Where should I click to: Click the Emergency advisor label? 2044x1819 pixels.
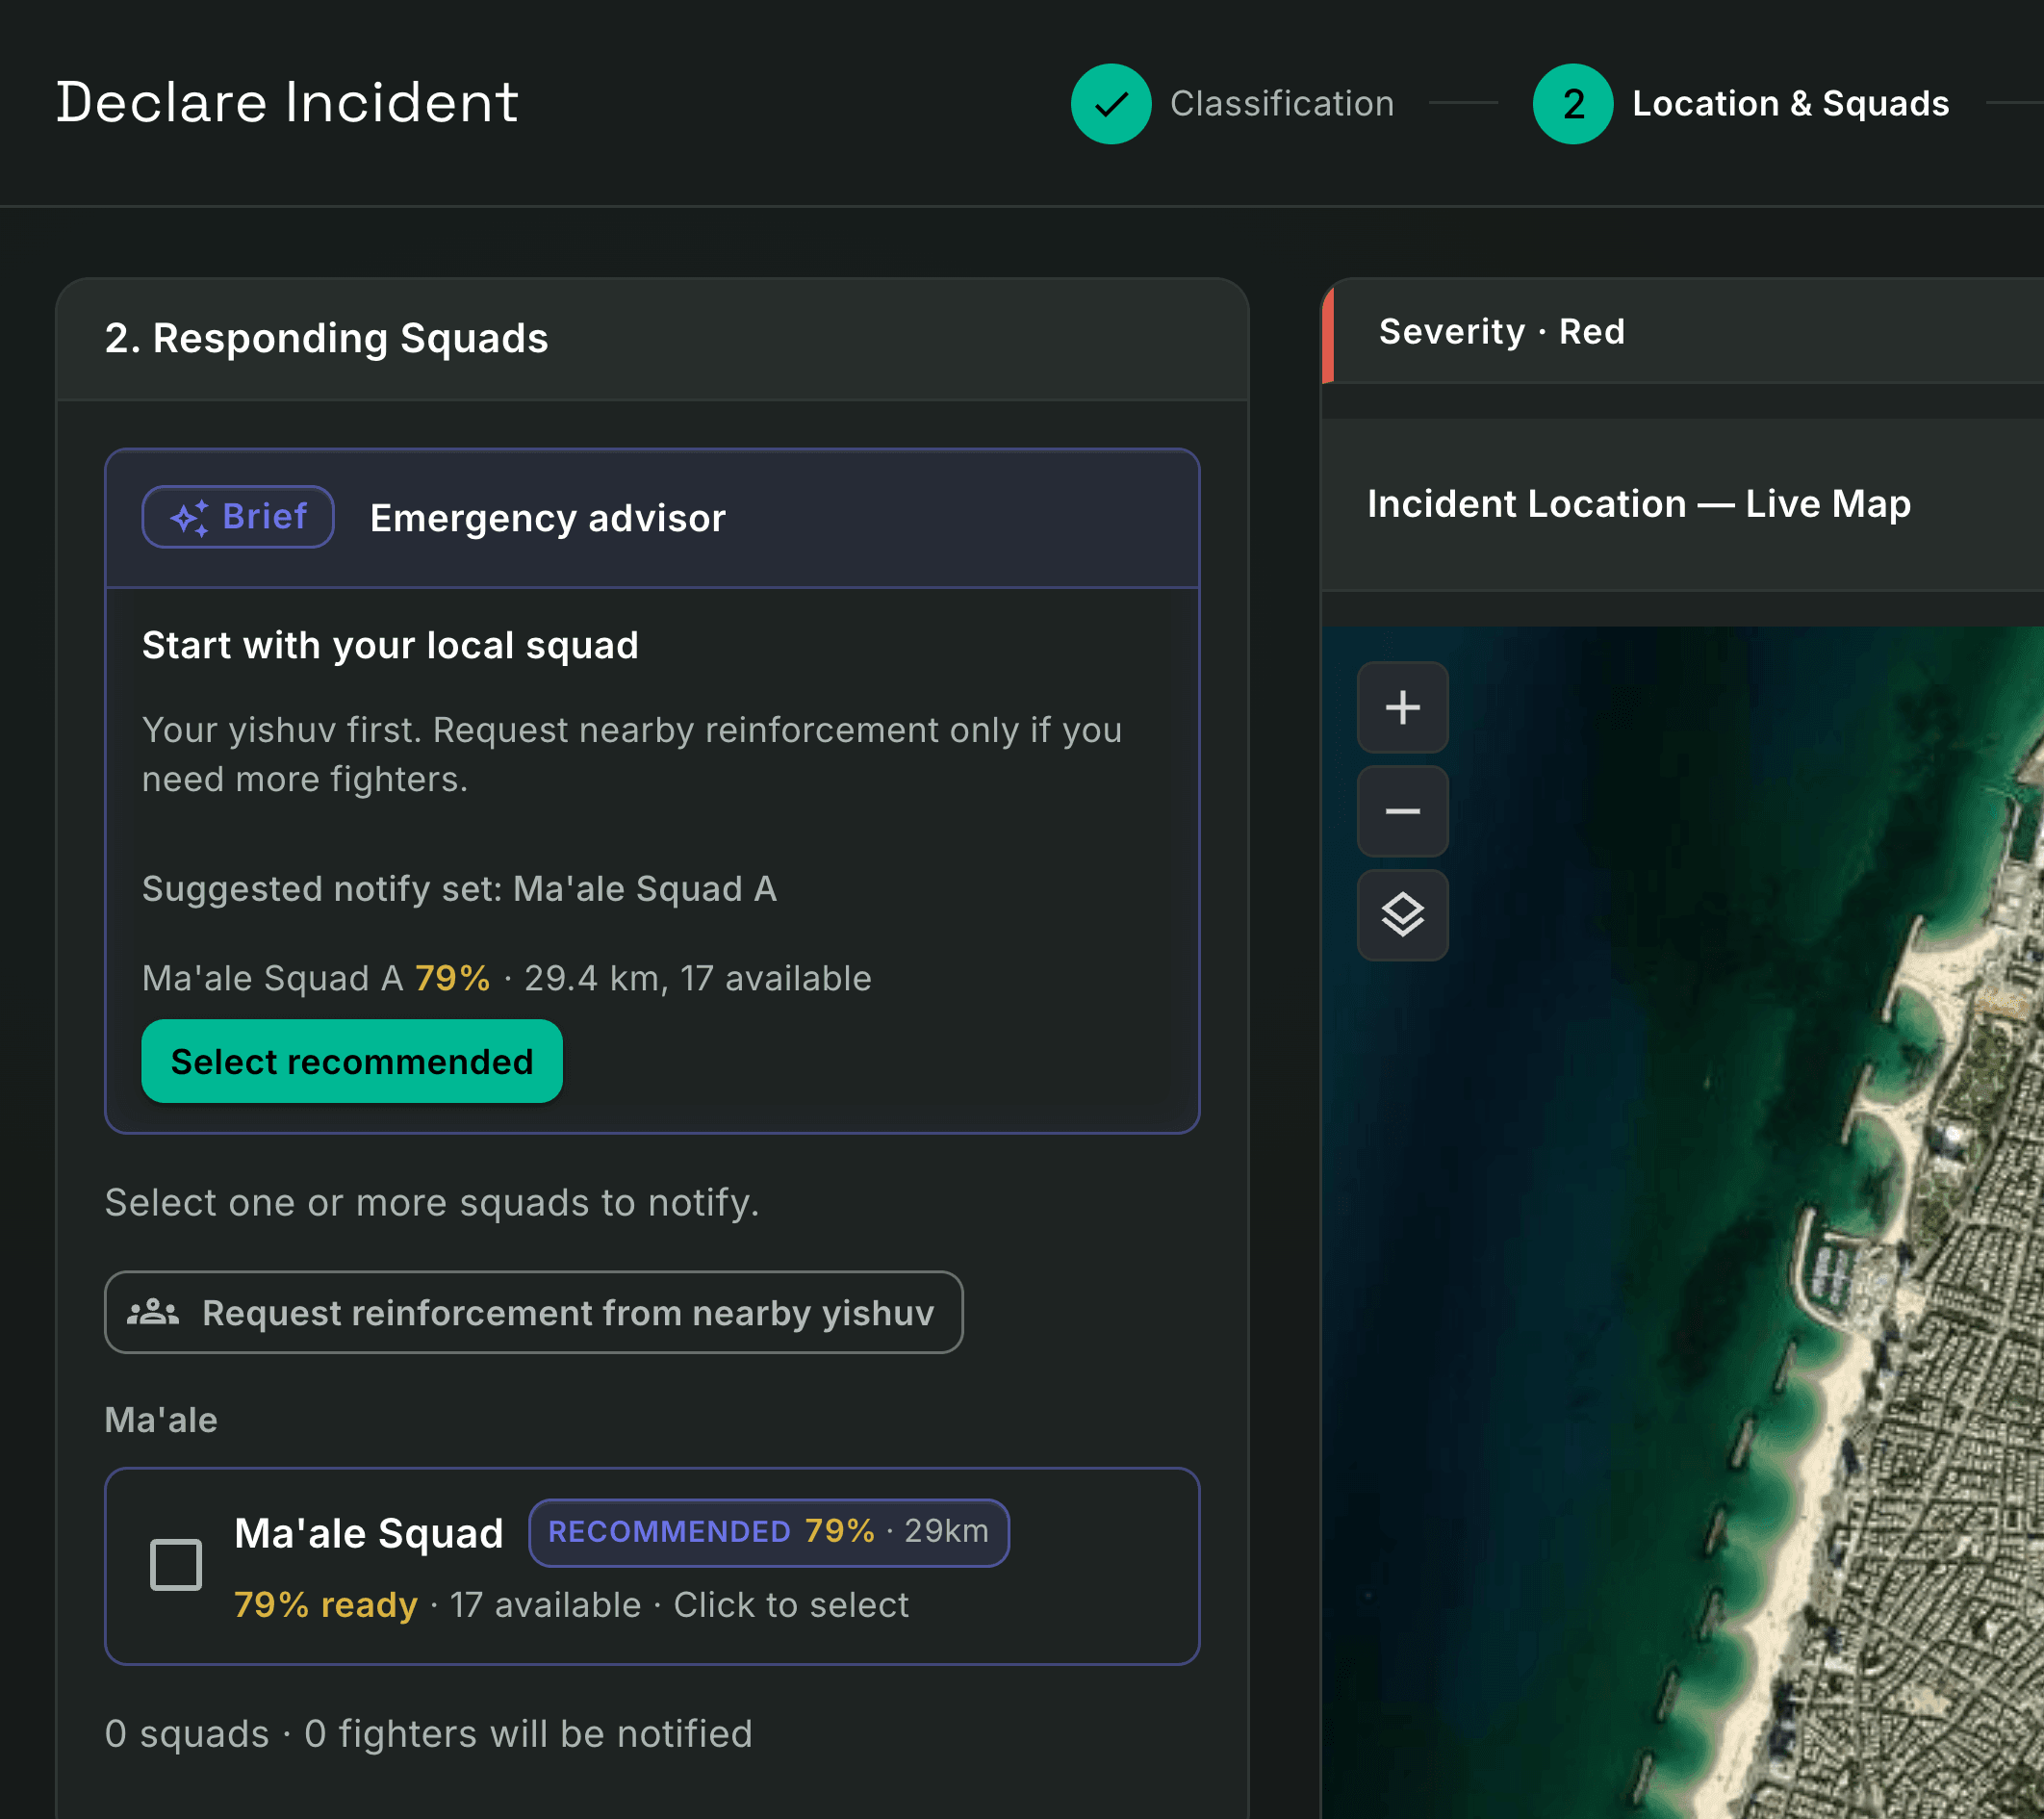548,518
